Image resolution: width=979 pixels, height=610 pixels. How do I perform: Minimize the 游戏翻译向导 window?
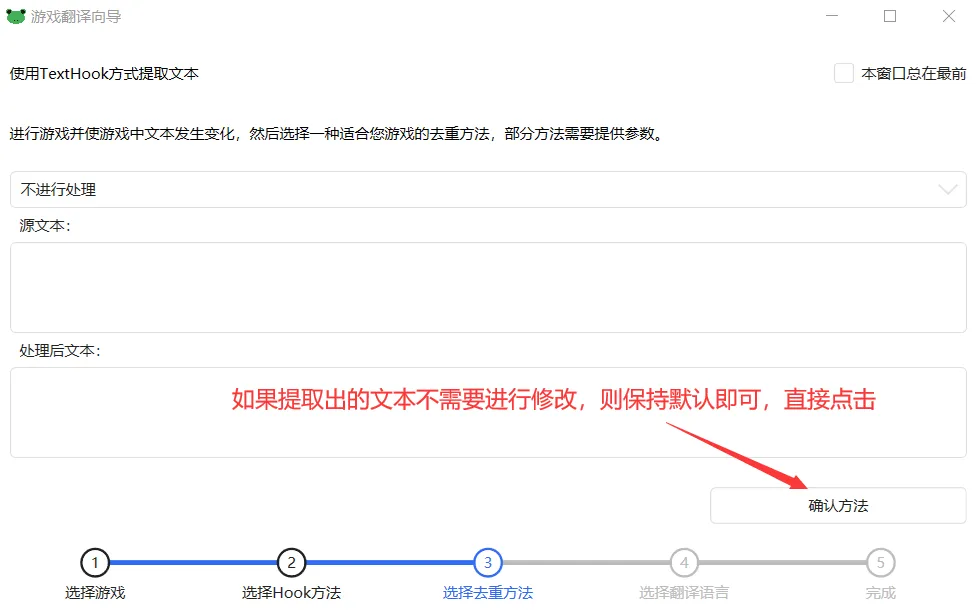pos(831,17)
